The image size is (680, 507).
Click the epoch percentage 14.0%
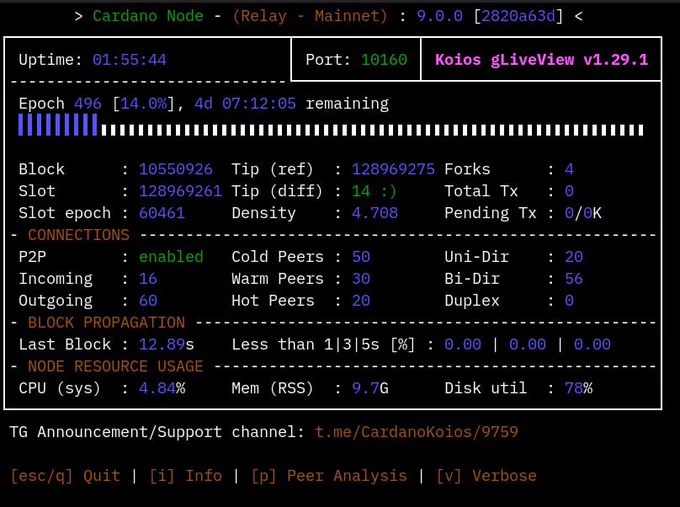(144, 104)
